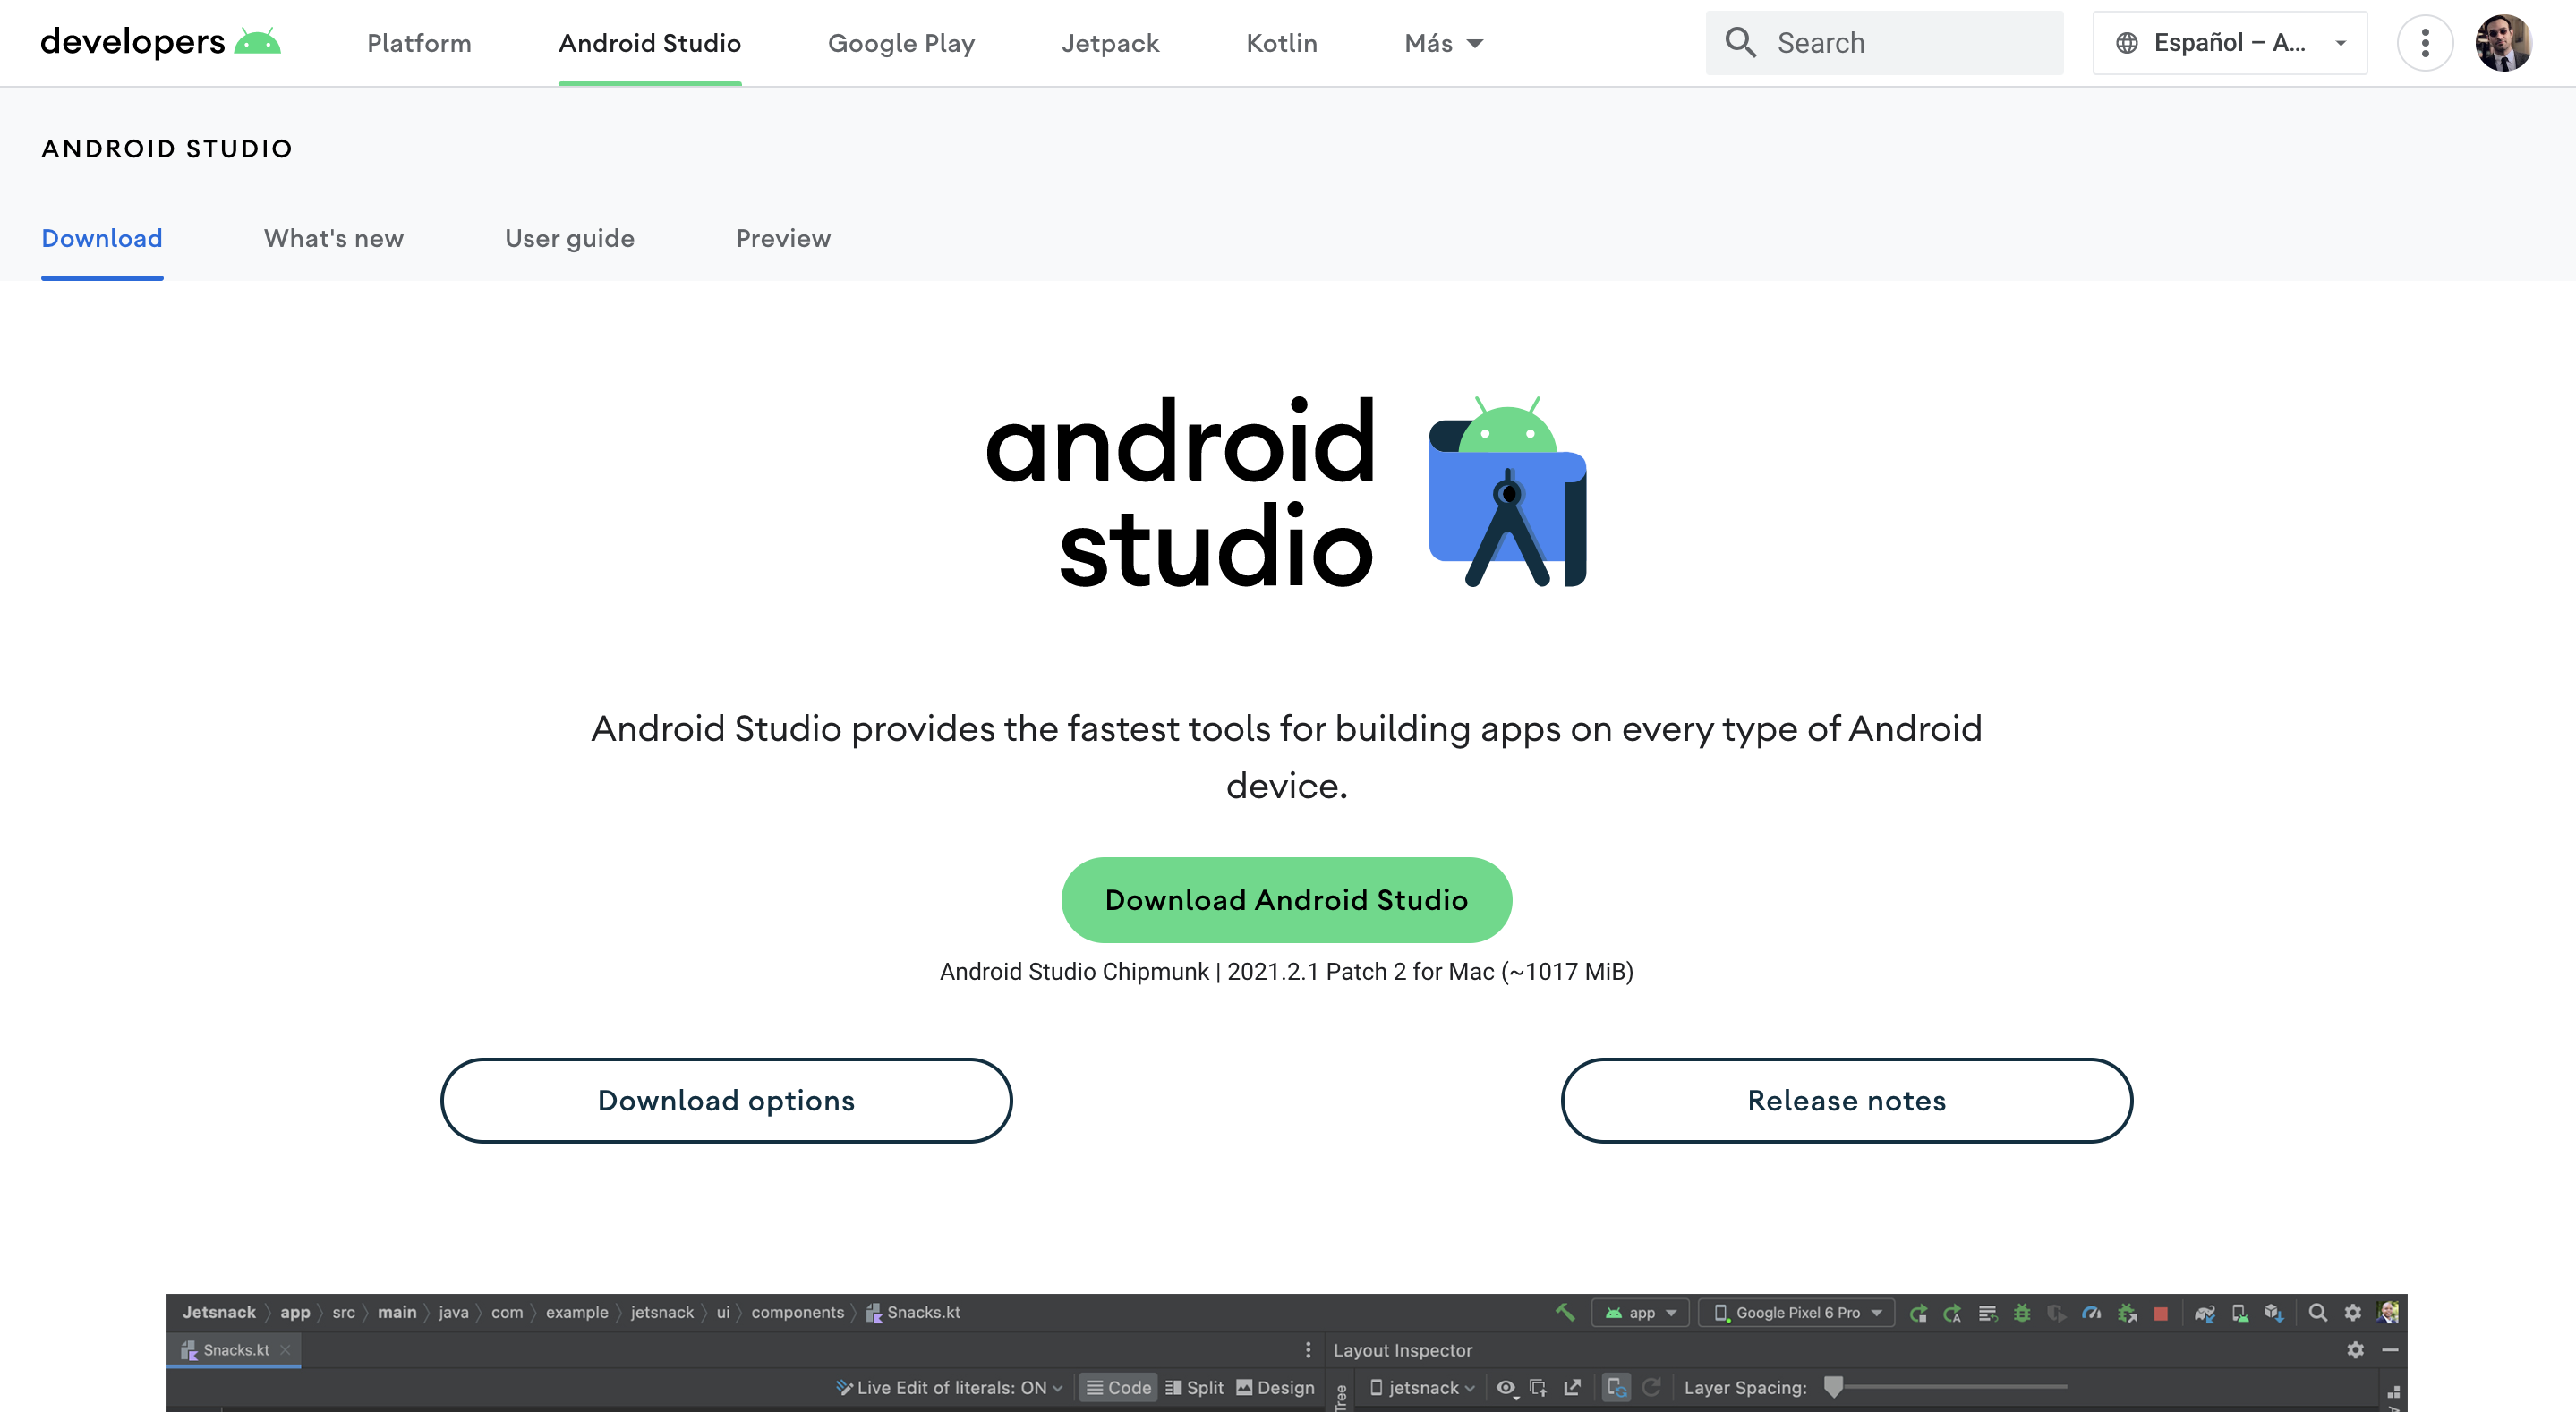Click the SDK Manager cube icon

tap(2274, 1313)
